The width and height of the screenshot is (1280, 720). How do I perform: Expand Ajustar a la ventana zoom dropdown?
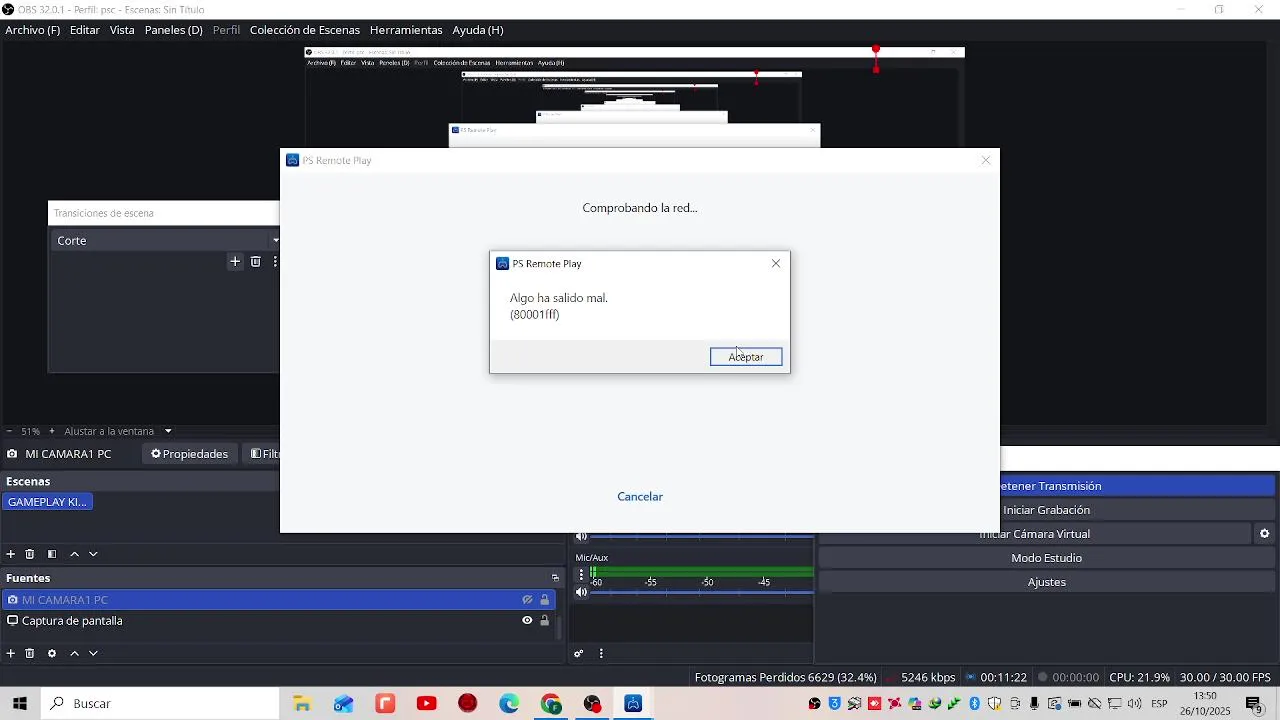tap(168, 431)
